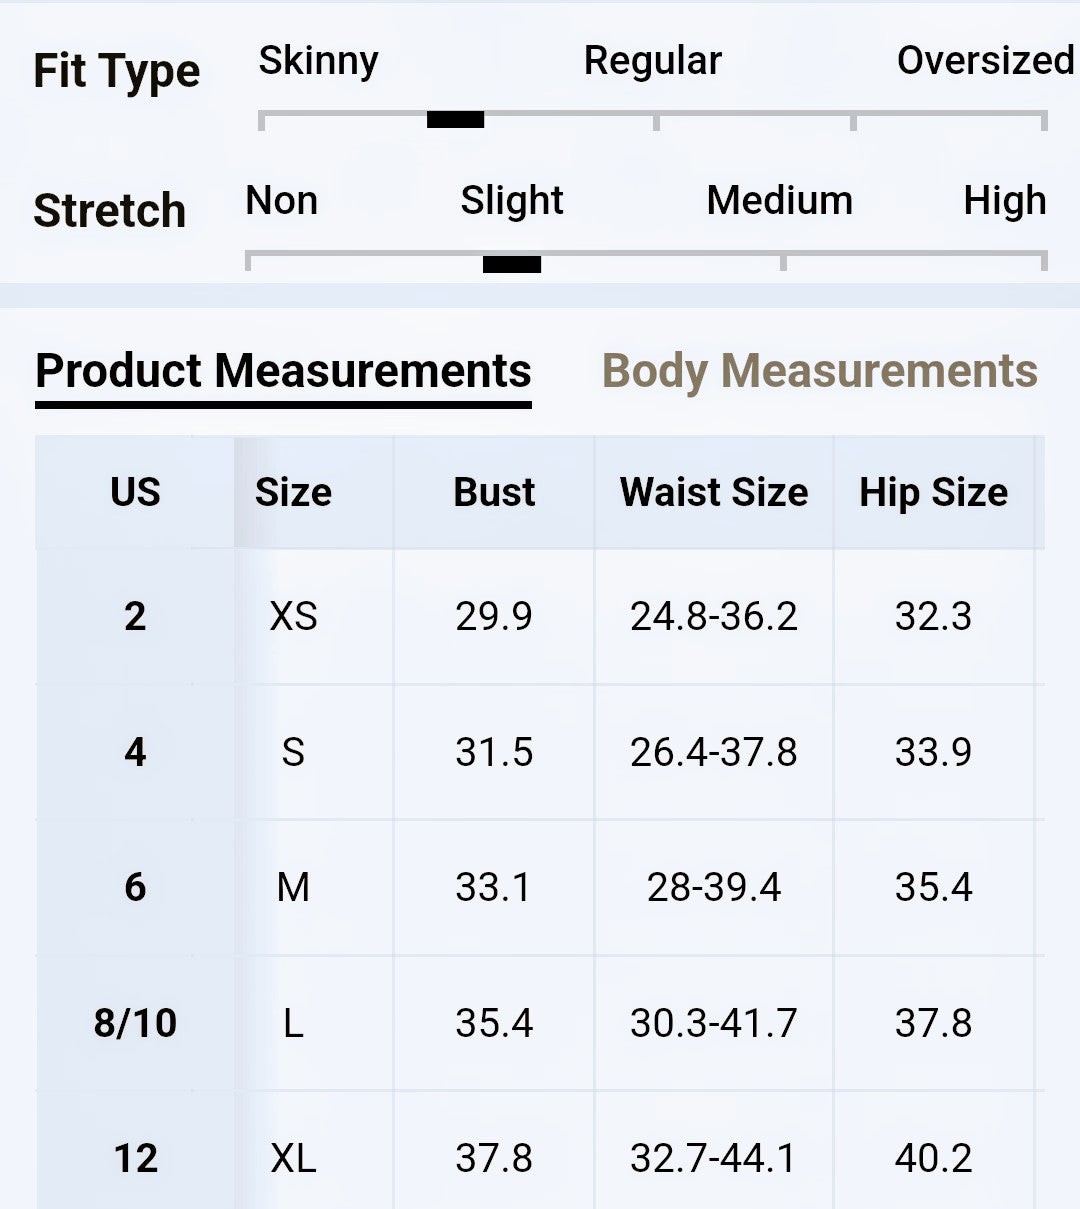Click the Oversized fit label
The image size is (1080, 1209).
click(985, 61)
